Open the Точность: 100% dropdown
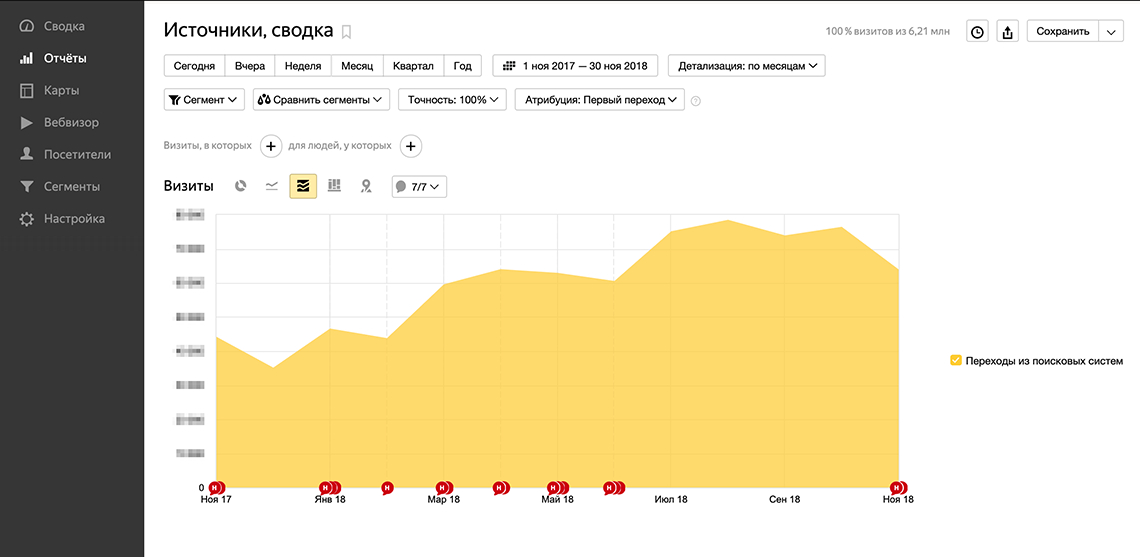The width and height of the screenshot is (1140, 557). click(452, 100)
